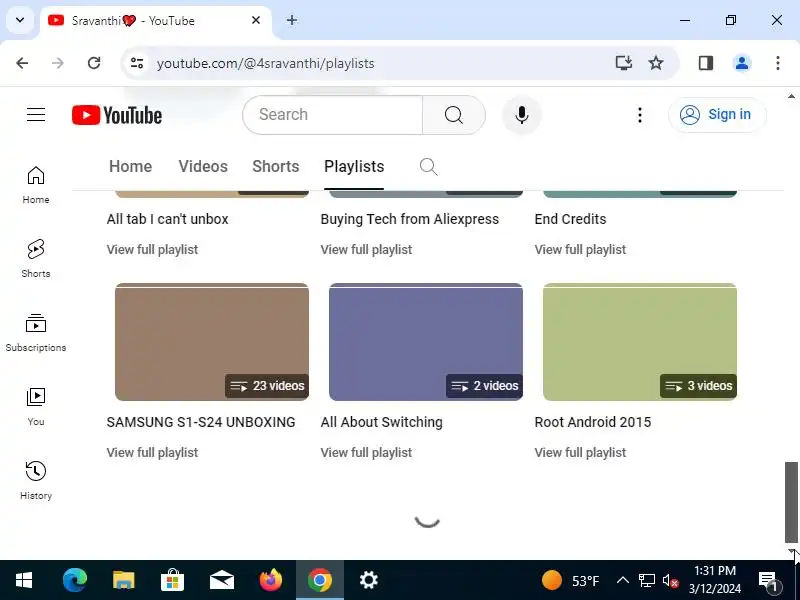Open Shorts in the left sidebar
This screenshot has height=600, width=800.
(36, 259)
